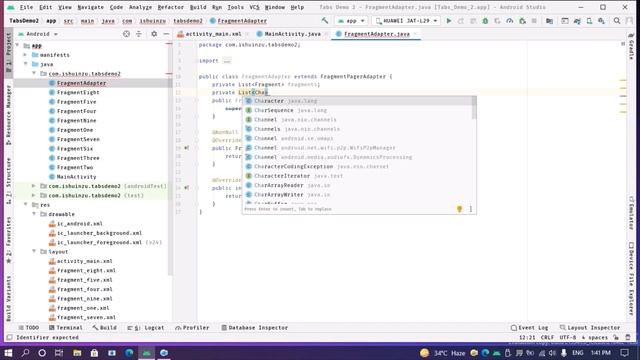Viewport: 640px width, 360px height.
Task: Collapse the layout folder
Action: click(34, 251)
